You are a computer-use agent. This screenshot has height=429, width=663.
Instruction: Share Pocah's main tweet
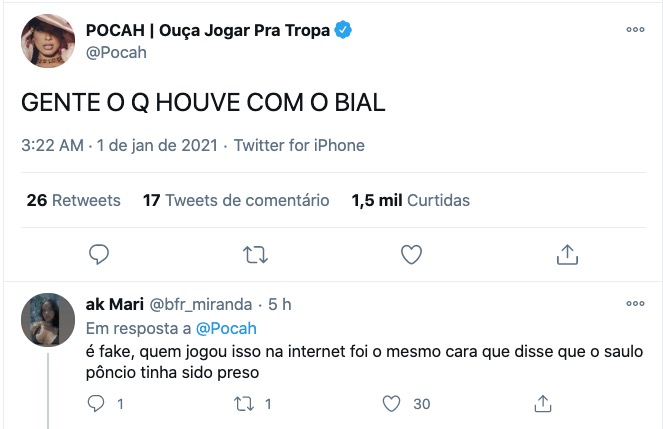tap(567, 254)
